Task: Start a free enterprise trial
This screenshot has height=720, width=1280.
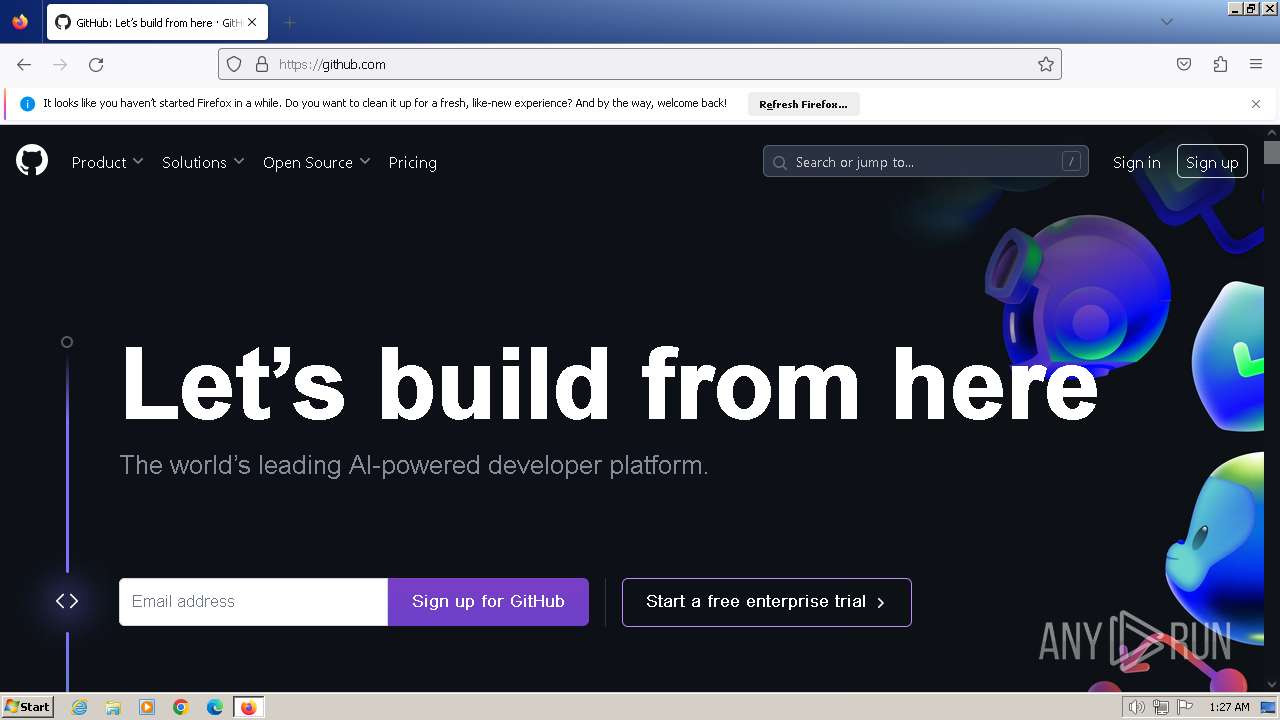Action: 766,602
